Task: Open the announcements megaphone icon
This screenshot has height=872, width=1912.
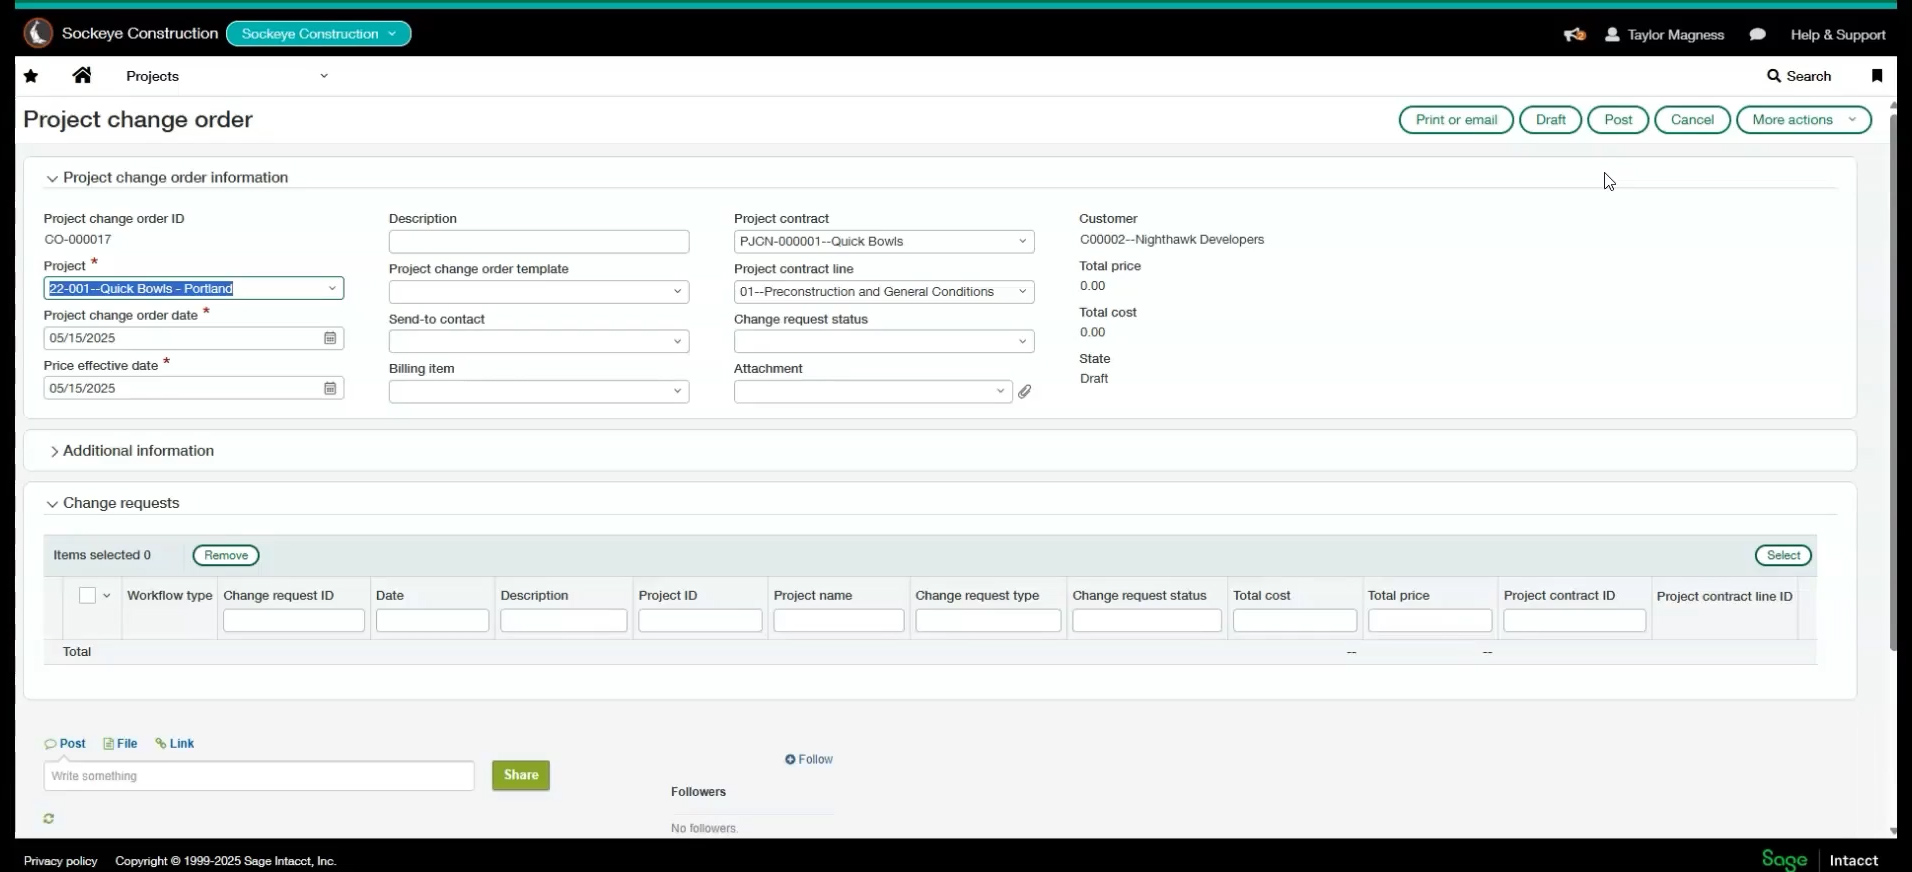Action: tap(1575, 34)
